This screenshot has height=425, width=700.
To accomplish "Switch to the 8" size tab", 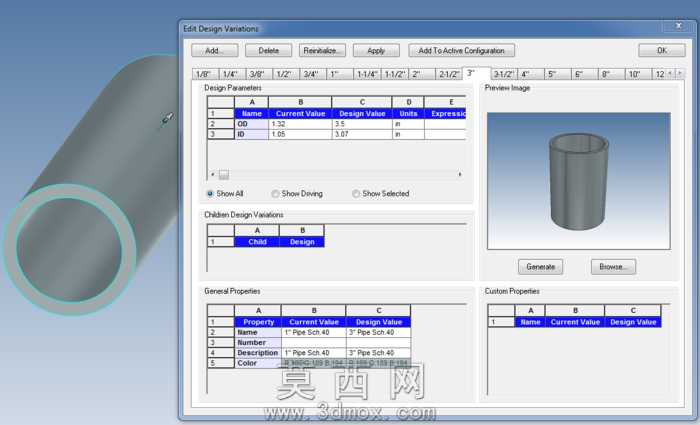I will 612,74.
